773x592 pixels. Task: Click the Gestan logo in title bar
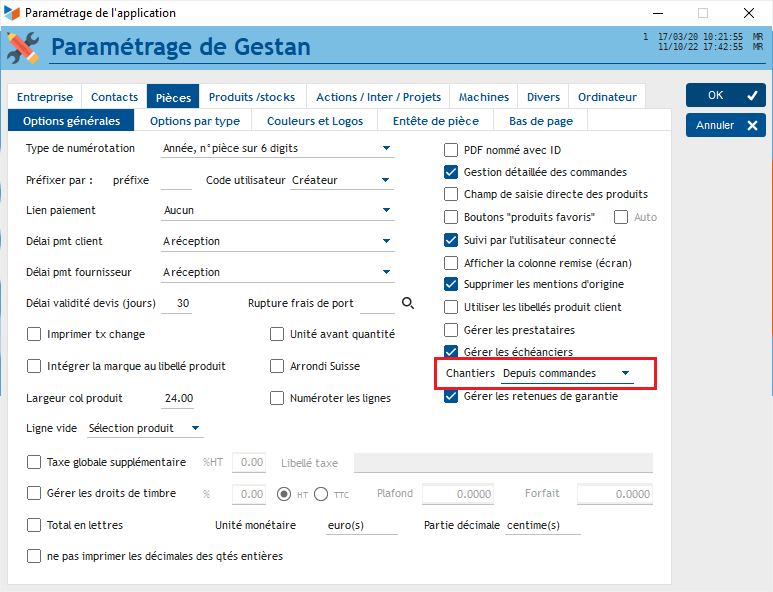click(x=12, y=13)
